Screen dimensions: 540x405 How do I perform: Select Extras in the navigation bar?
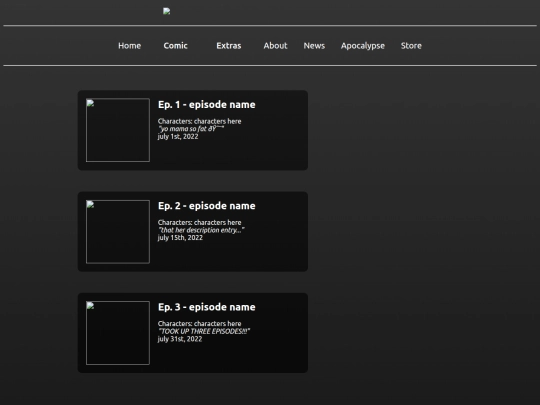(229, 45)
